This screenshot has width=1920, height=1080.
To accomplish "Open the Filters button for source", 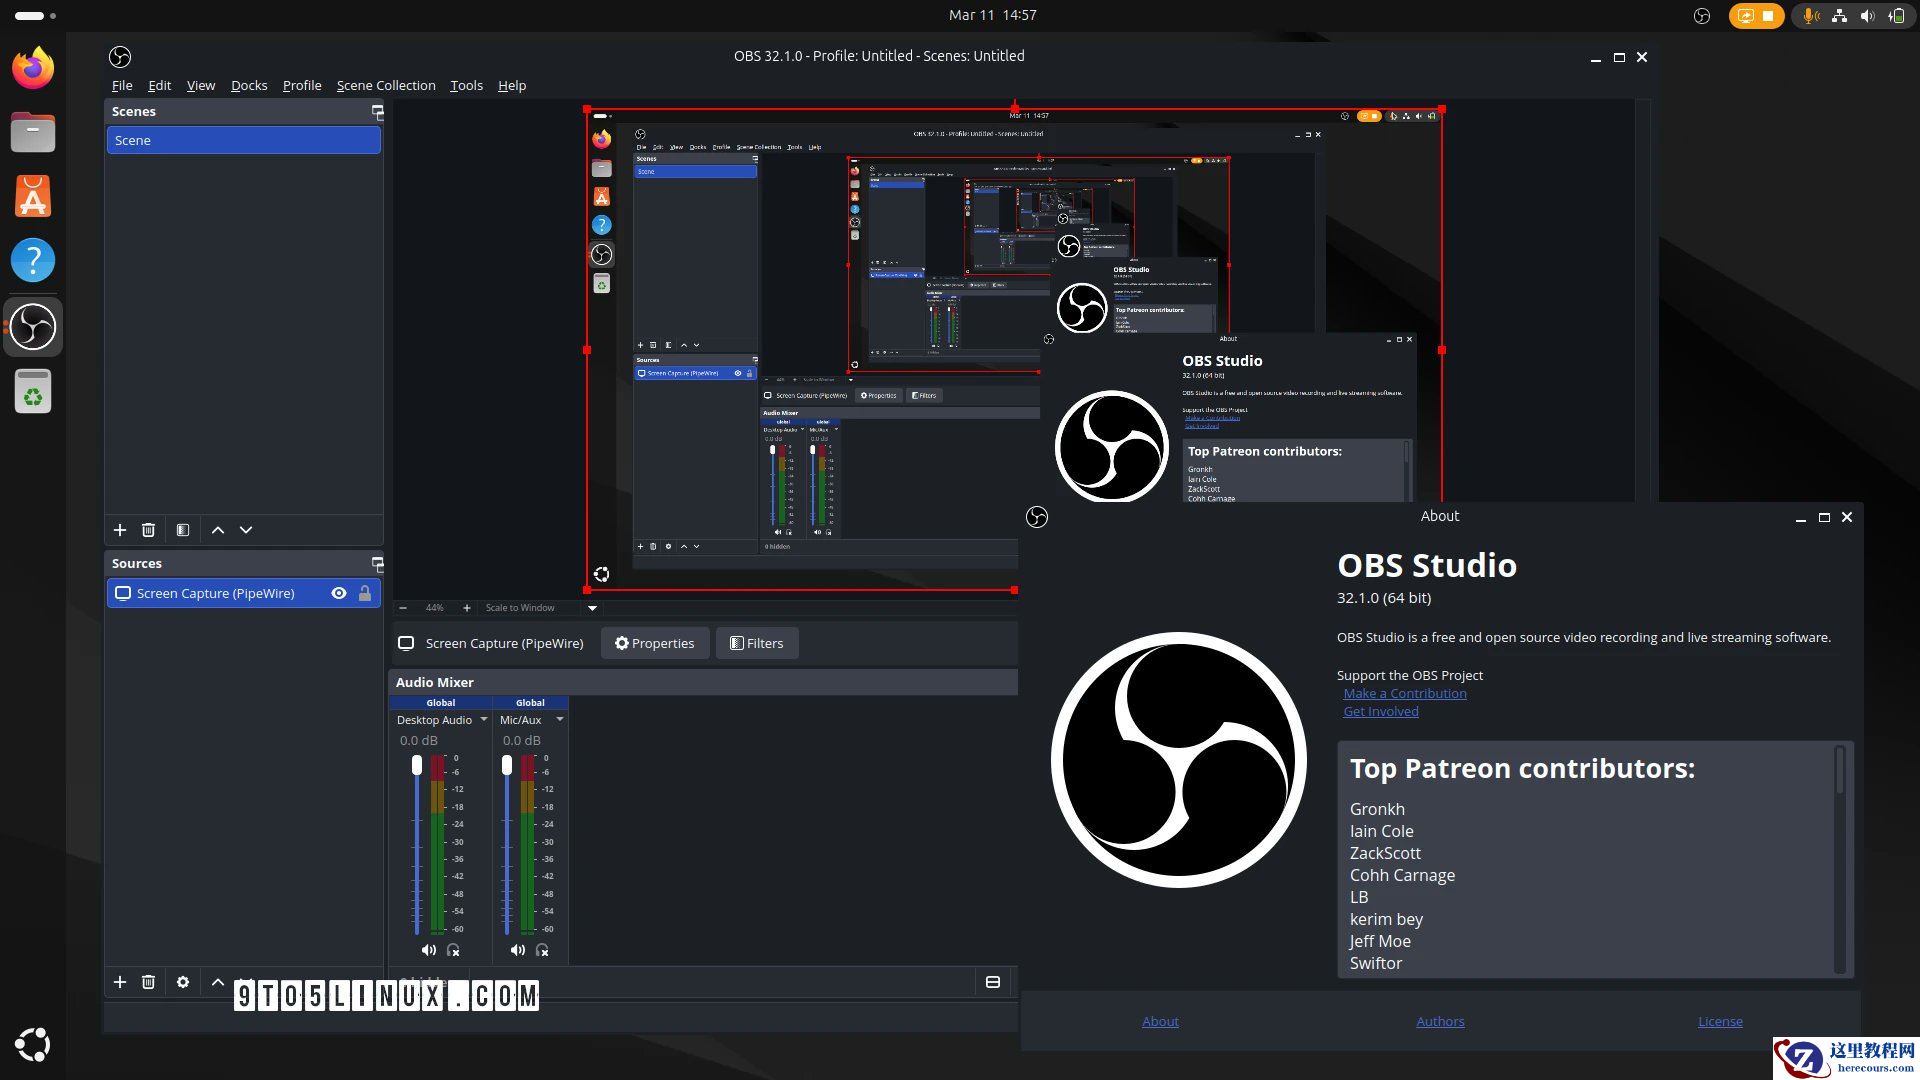I will [757, 643].
